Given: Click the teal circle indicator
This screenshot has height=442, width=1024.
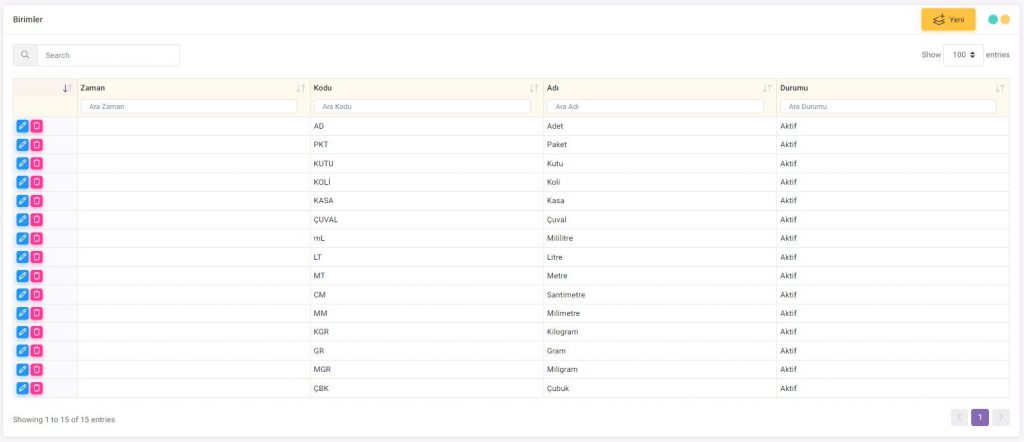Looking at the screenshot, I should (x=993, y=19).
